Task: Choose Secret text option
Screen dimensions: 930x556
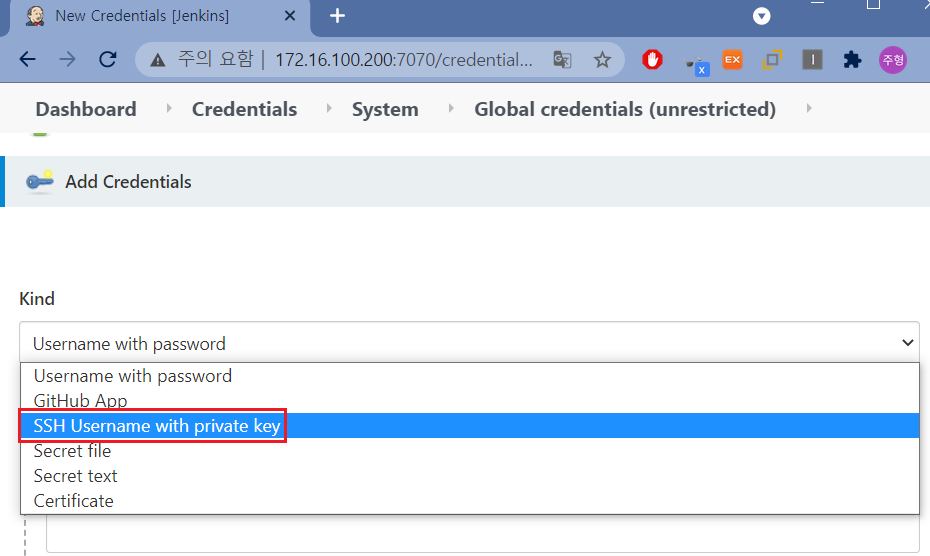Action: coord(469,476)
